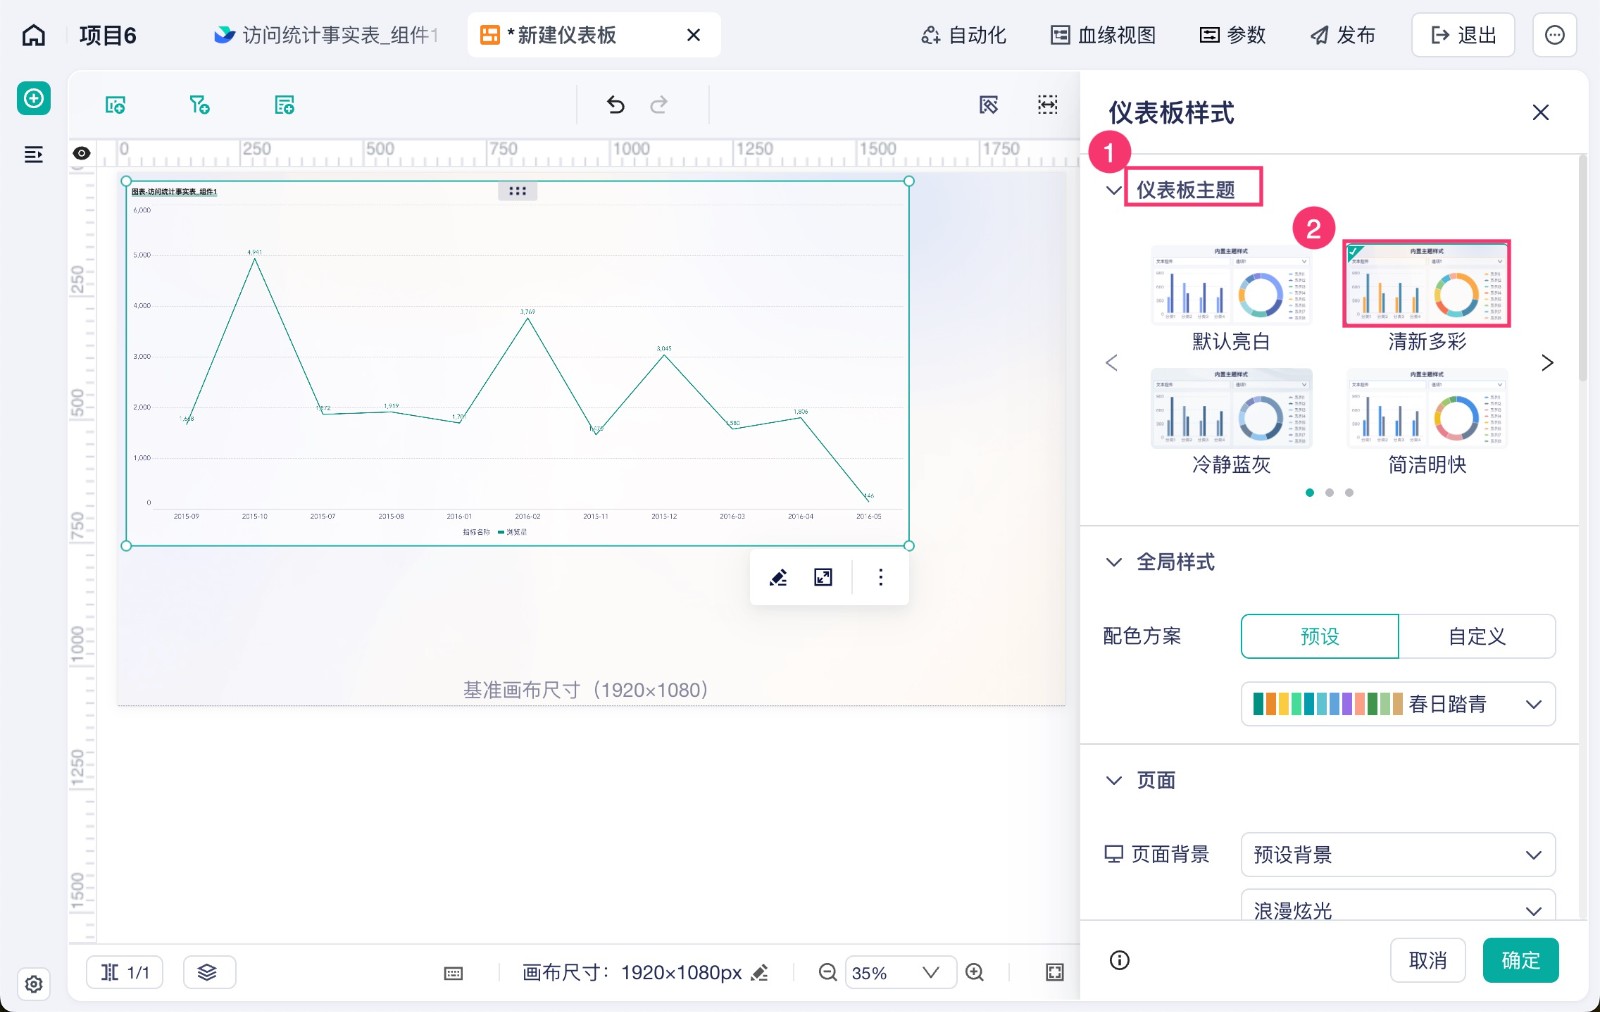Screen dimensions: 1600x1012
Task: Toggle ruler visibility eye icon
Action: [82, 153]
